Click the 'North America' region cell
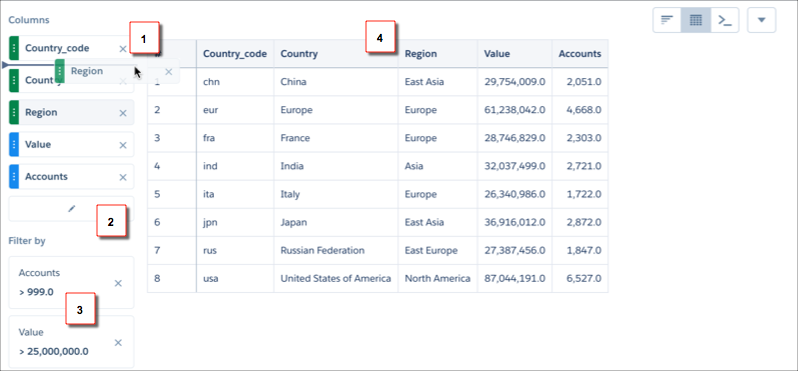This screenshot has height=371, width=798. tap(438, 278)
